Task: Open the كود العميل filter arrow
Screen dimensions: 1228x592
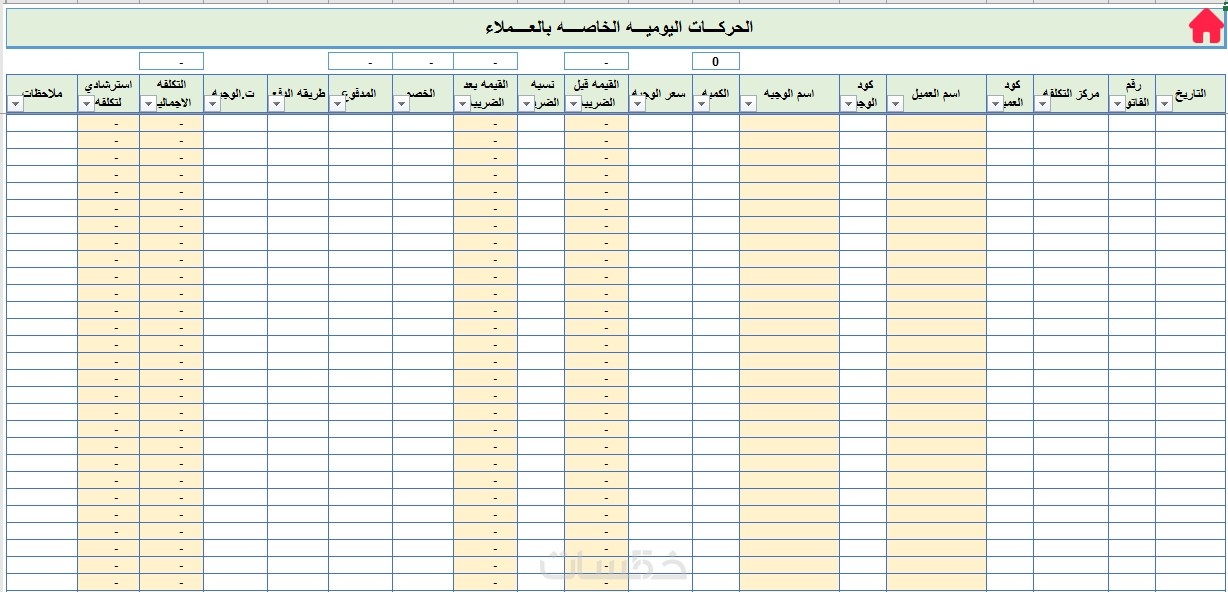Action: tap(995, 103)
